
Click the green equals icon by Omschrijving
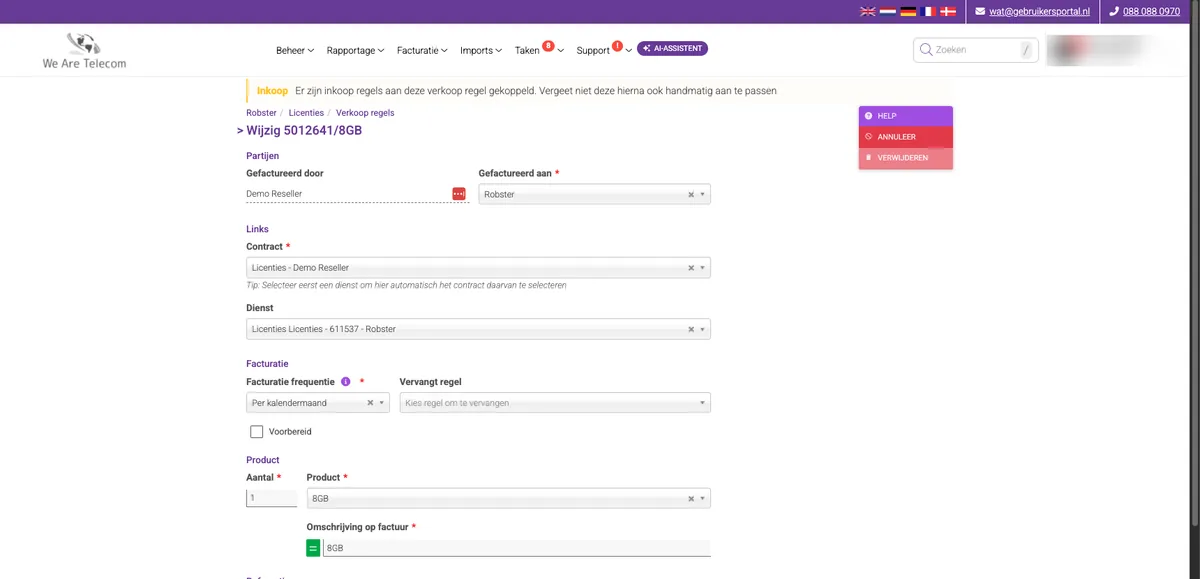313,548
